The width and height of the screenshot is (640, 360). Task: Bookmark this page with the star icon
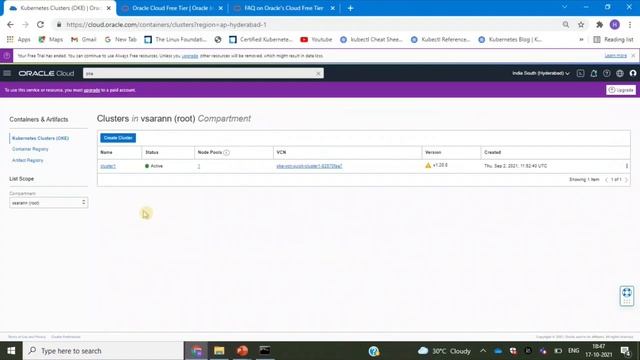click(x=581, y=24)
